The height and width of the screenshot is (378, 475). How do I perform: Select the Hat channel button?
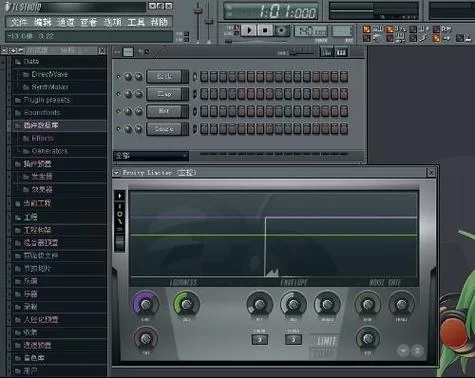(x=165, y=111)
